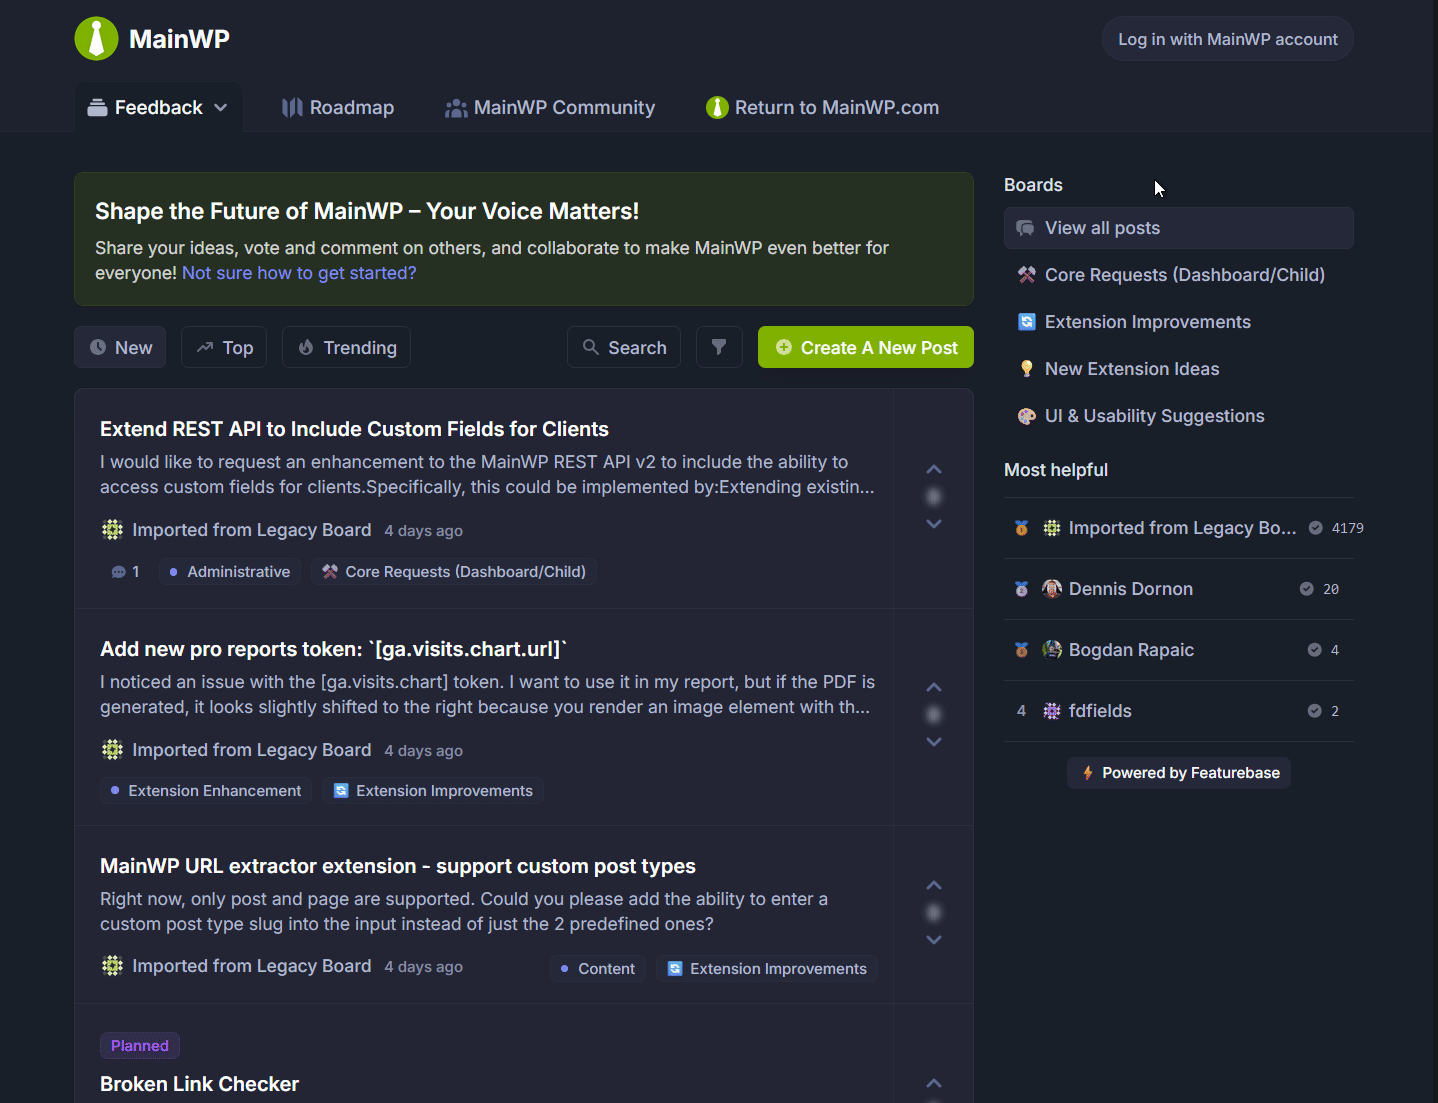This screenshot has width=1438, height=1103.
Task: Open Extension Improvements tag on reports token post
Action: pyautogui.click(x=433, y=791)
